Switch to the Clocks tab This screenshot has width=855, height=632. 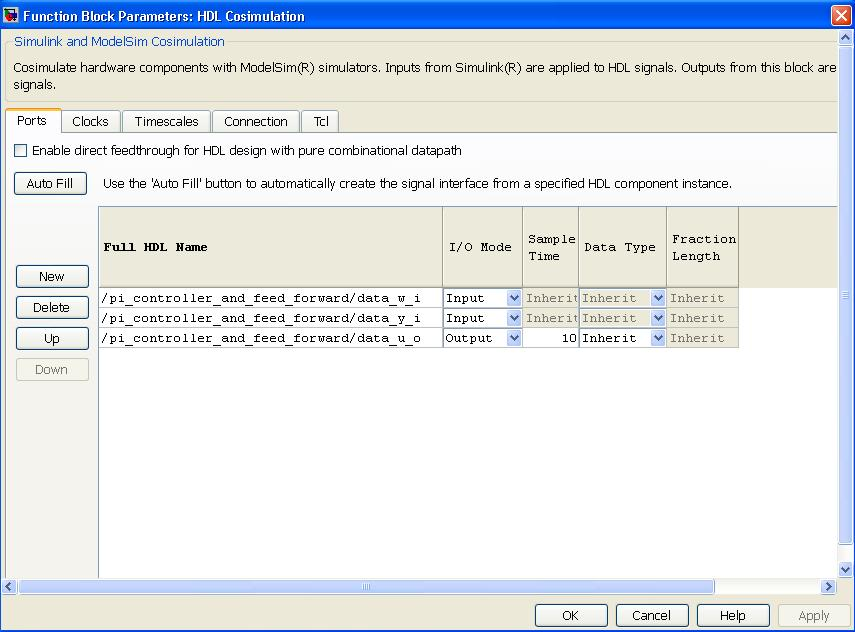point(90,121)
